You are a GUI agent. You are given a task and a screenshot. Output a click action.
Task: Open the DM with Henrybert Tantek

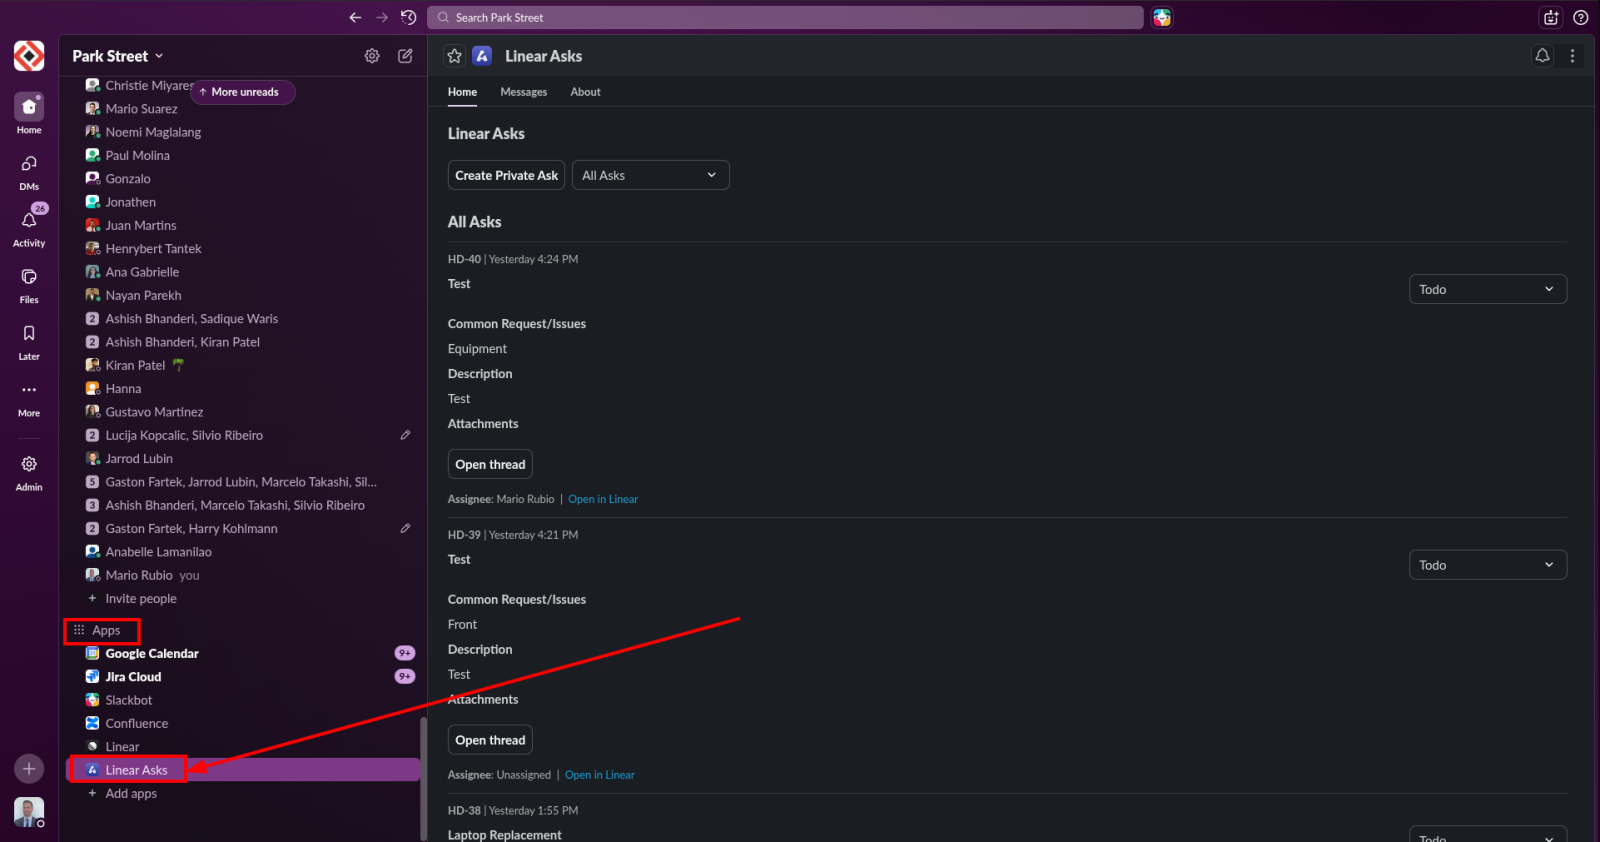[242, 248]
